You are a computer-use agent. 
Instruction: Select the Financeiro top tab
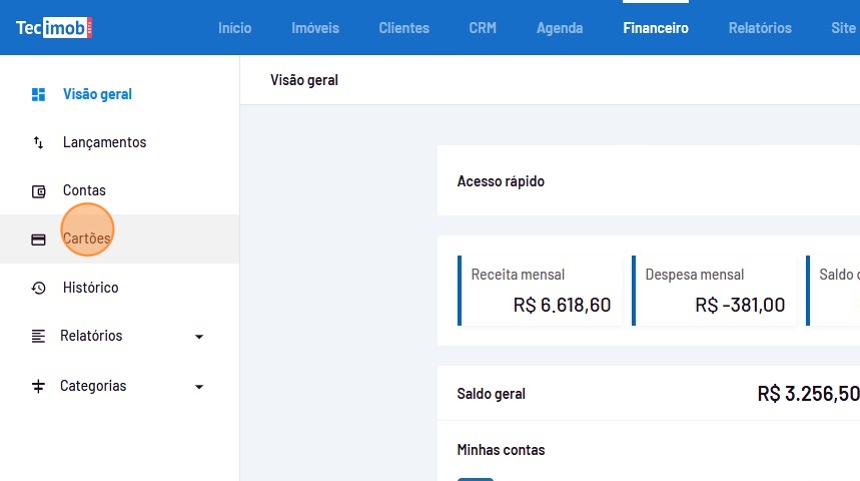656,28
